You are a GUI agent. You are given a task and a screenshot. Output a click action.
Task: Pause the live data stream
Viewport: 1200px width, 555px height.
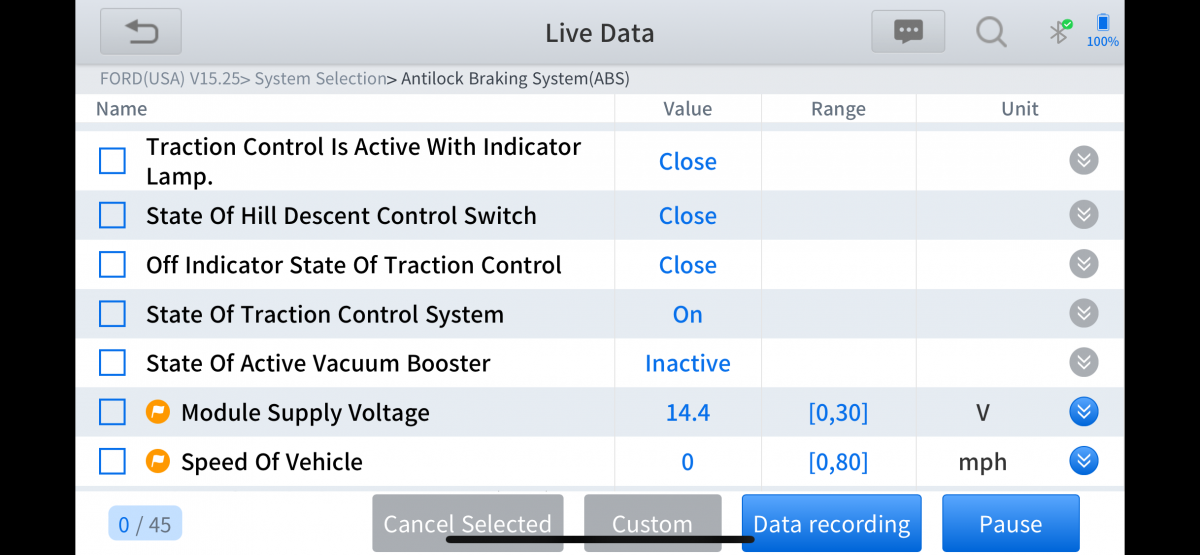point(1010,524)
